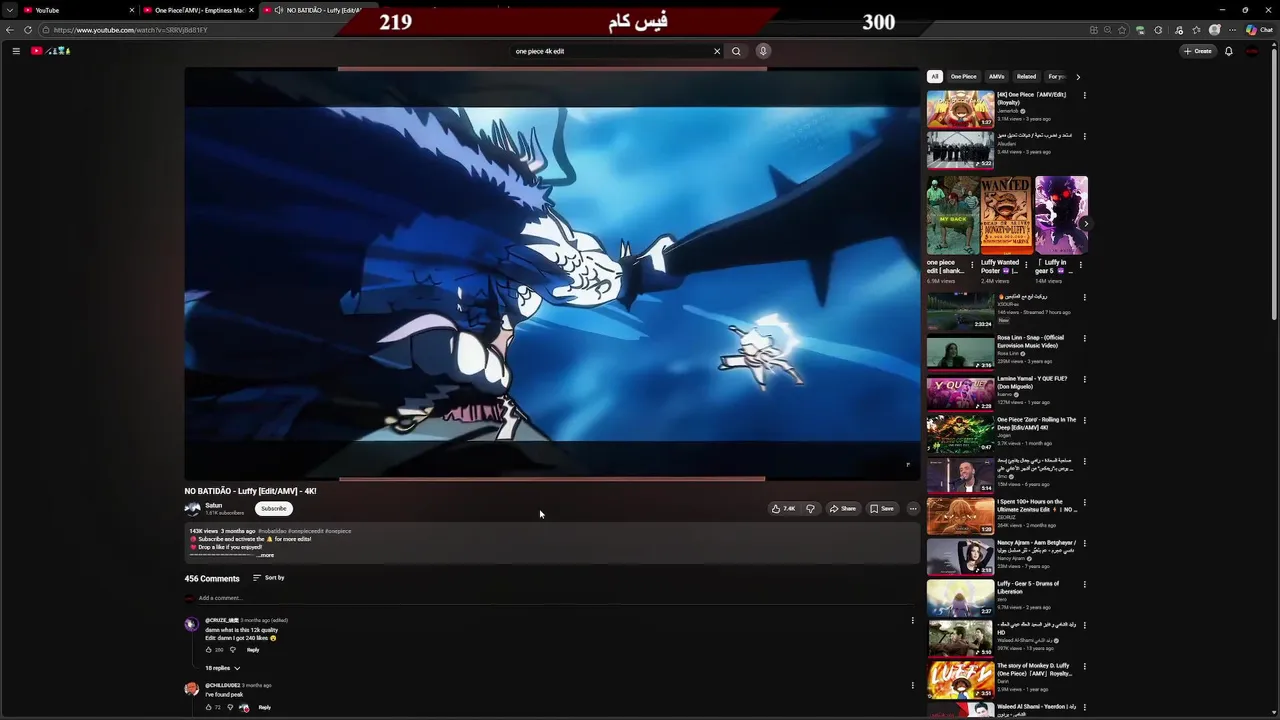Click the search magnifier button
Image resolution: width=1280 pixels, height=720 pixels.
(736, 51)
